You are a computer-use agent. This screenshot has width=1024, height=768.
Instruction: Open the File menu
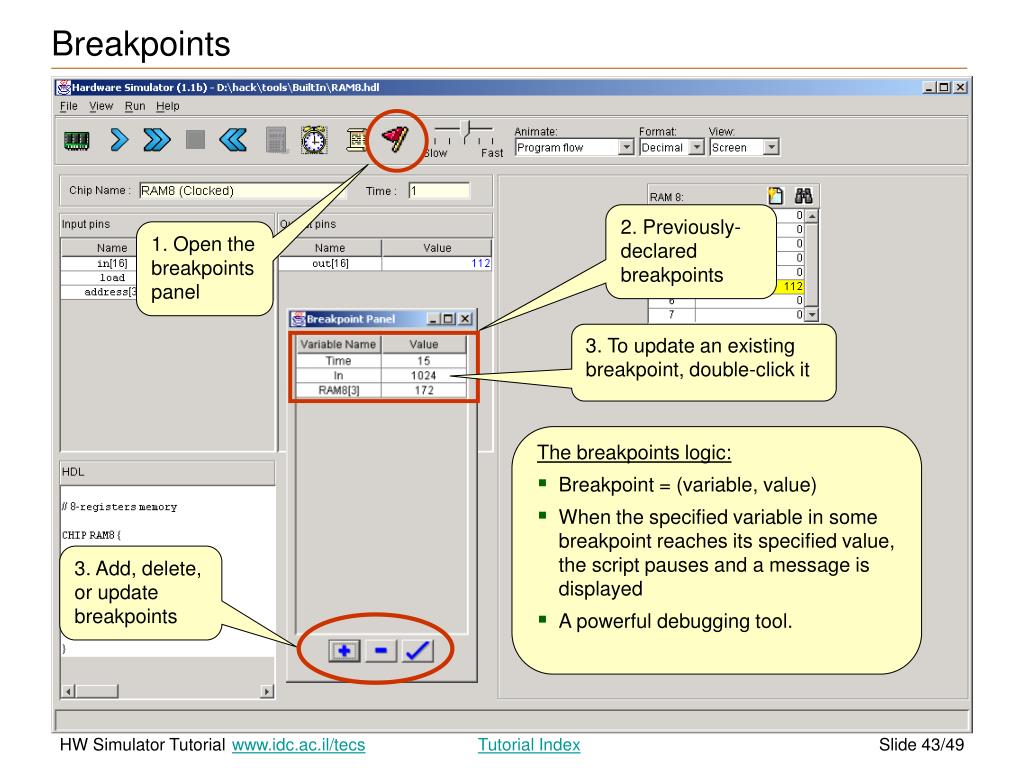pyautogui.click(x=69, y=106)
